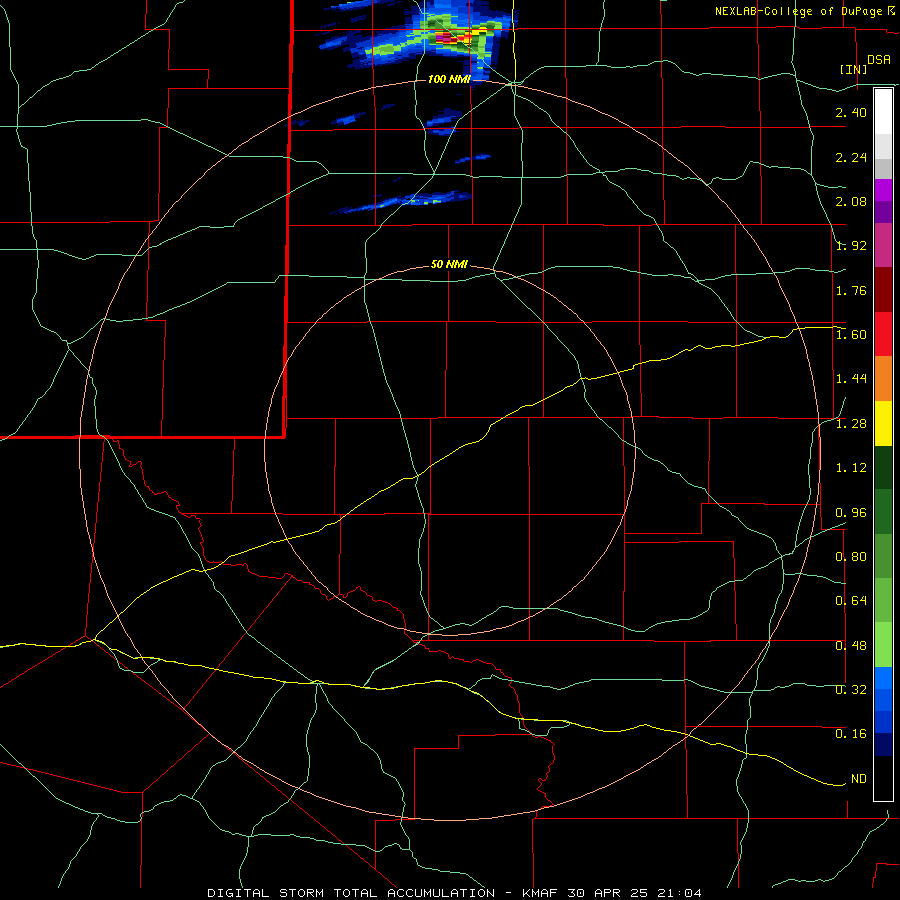Viewport: 900px width, 900px height.
Task: Click the 2.40 legend value
Action: coord(851,112)
